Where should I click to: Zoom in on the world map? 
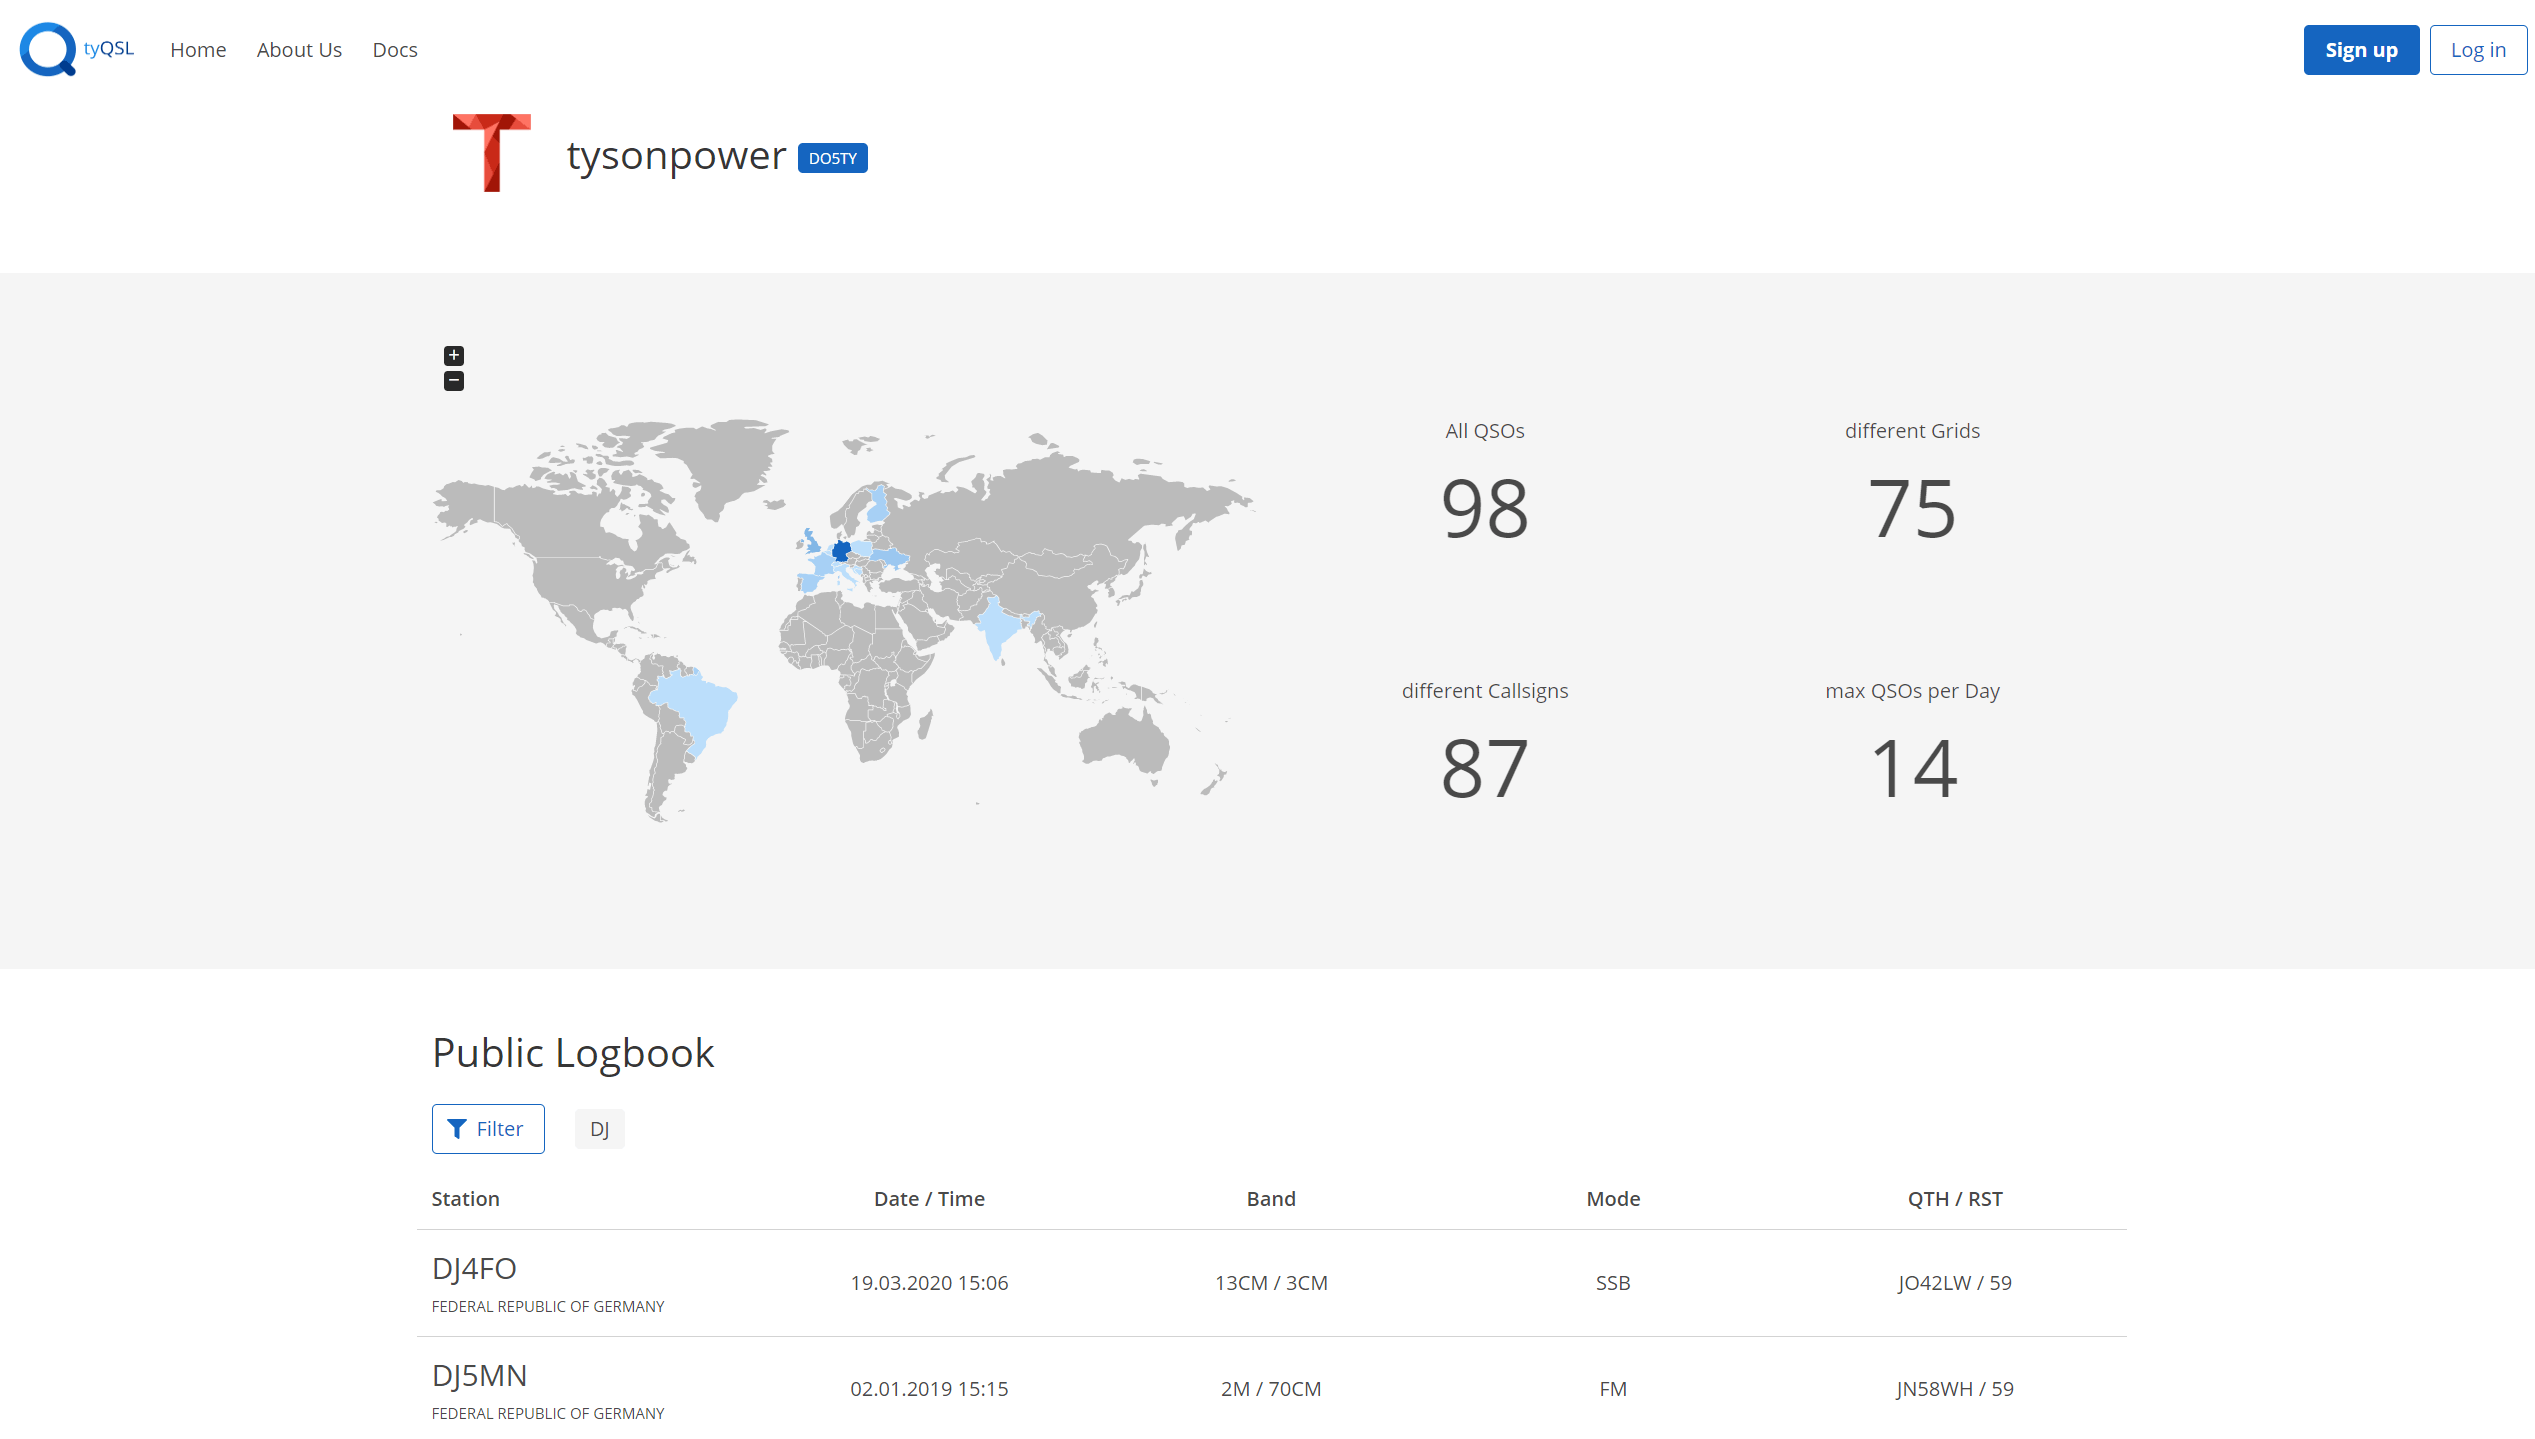[x=454, y=356]
